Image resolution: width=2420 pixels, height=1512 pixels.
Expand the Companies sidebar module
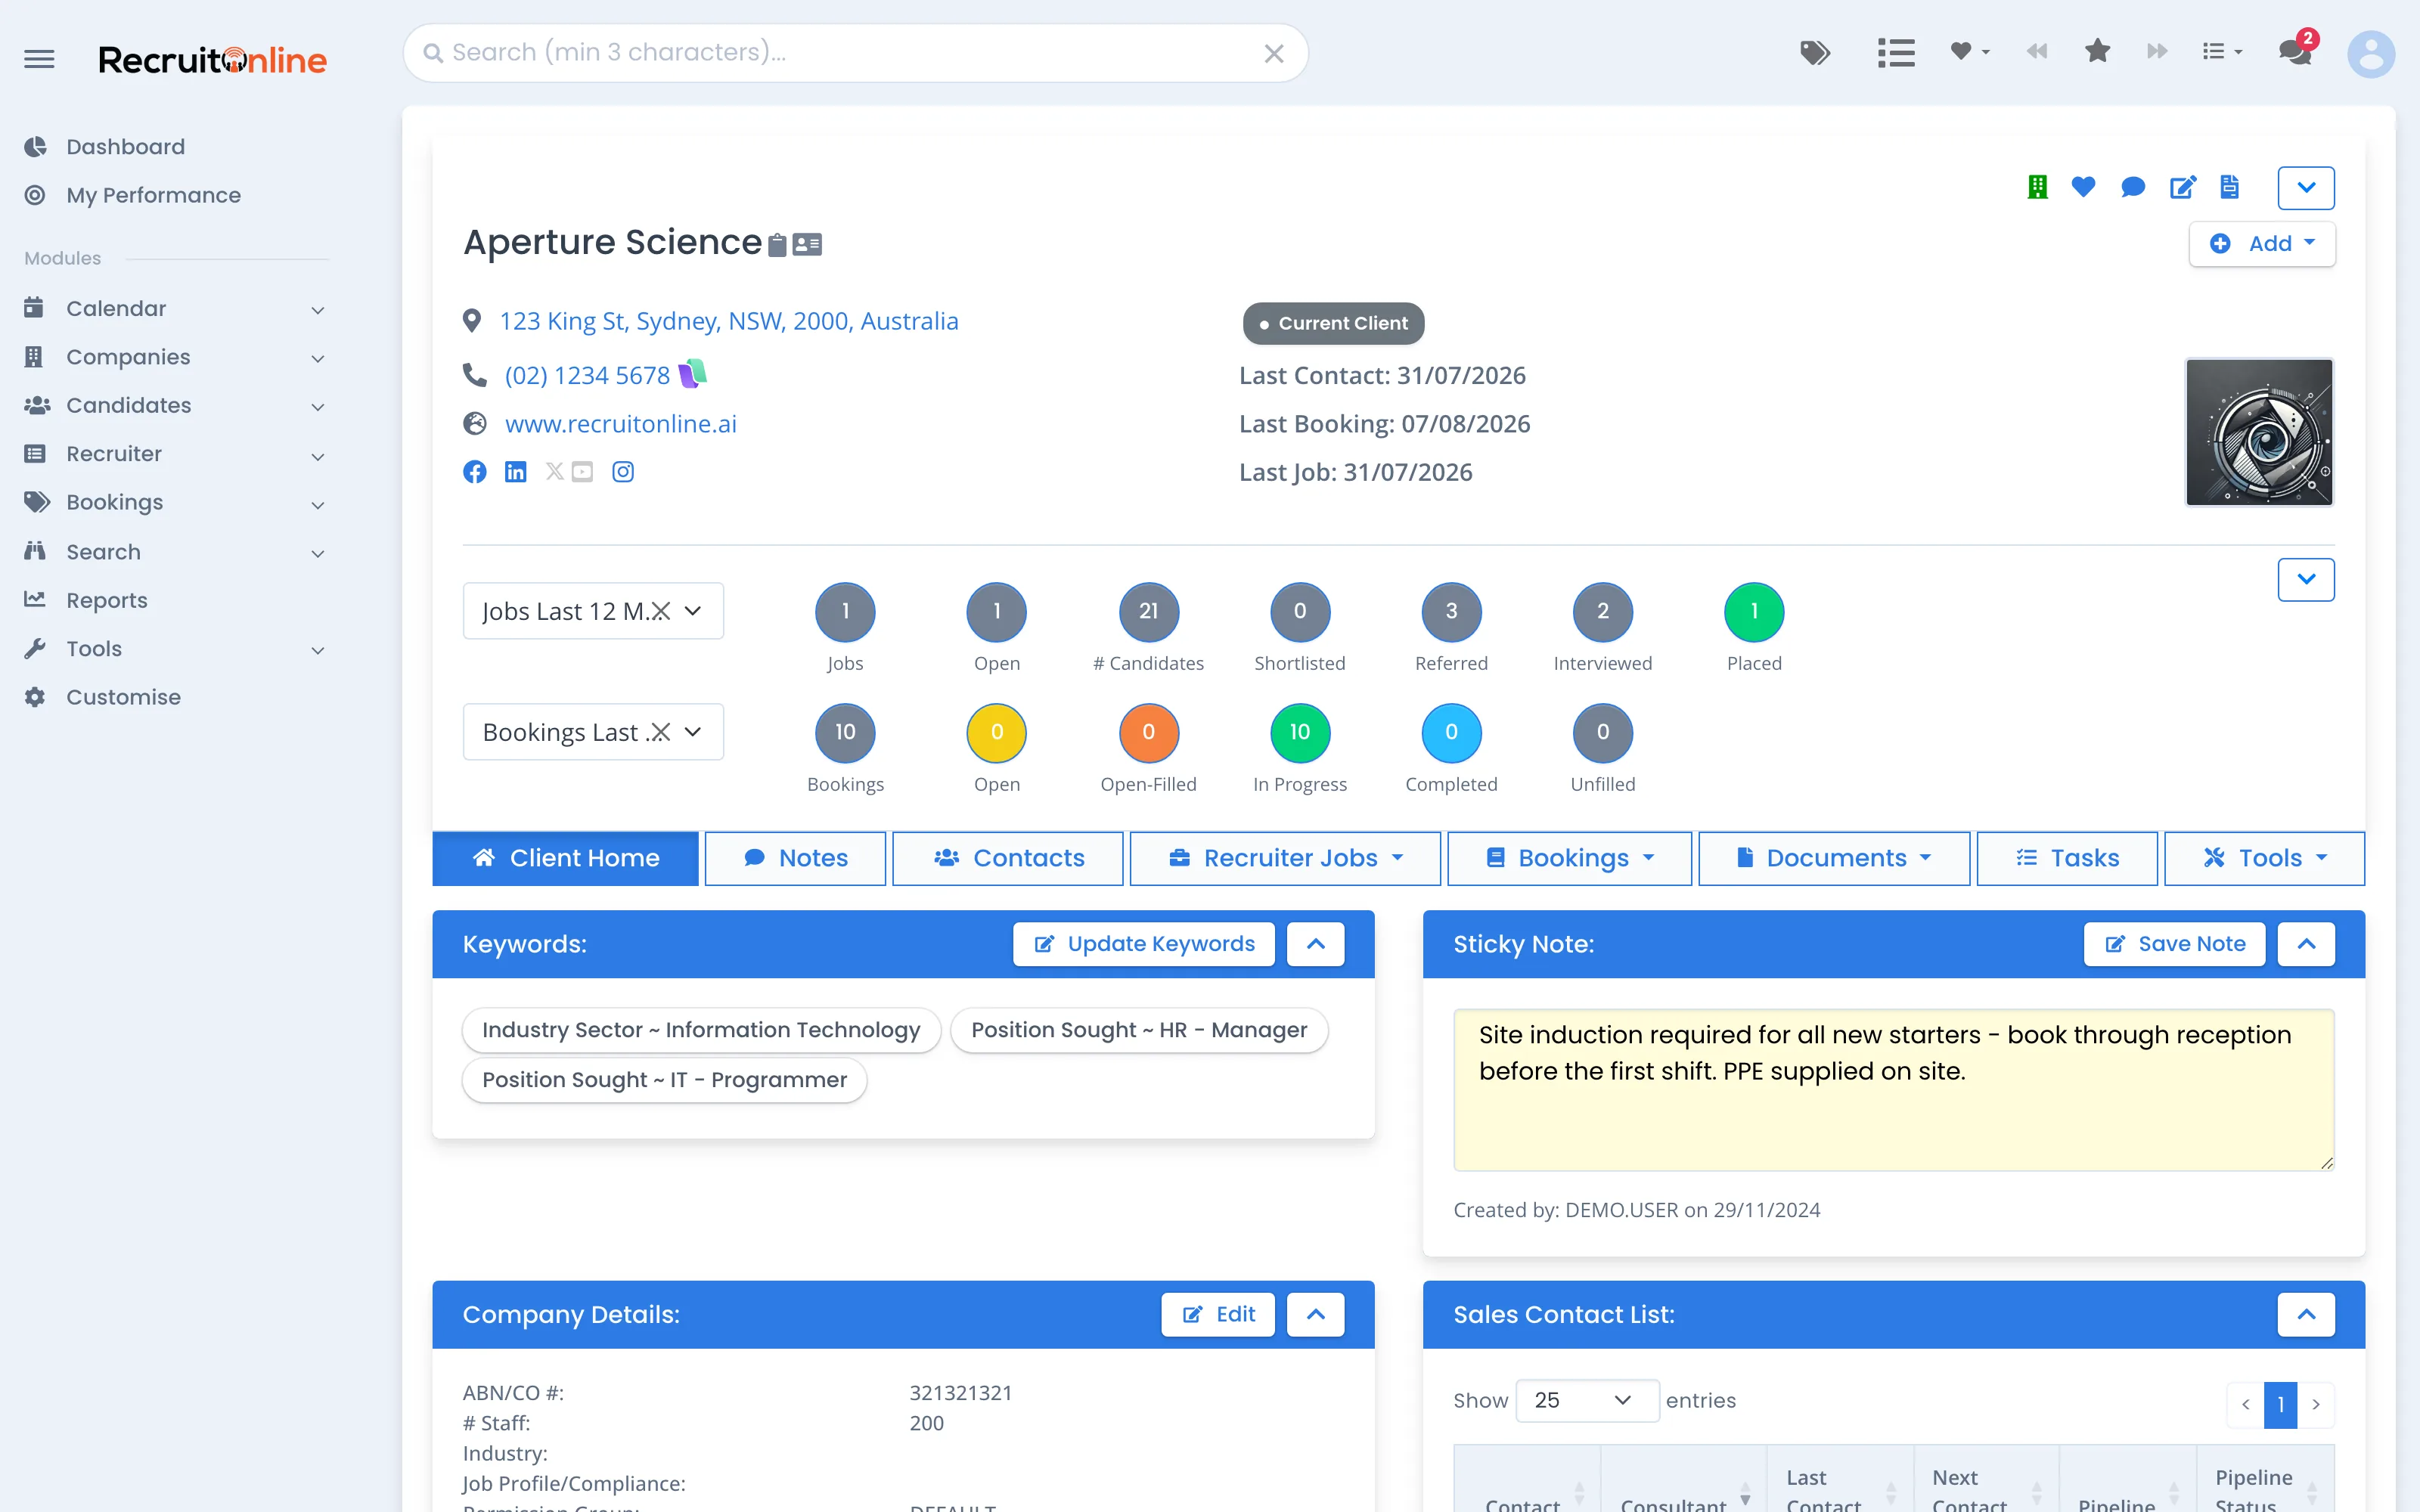[x=176, y=357]
